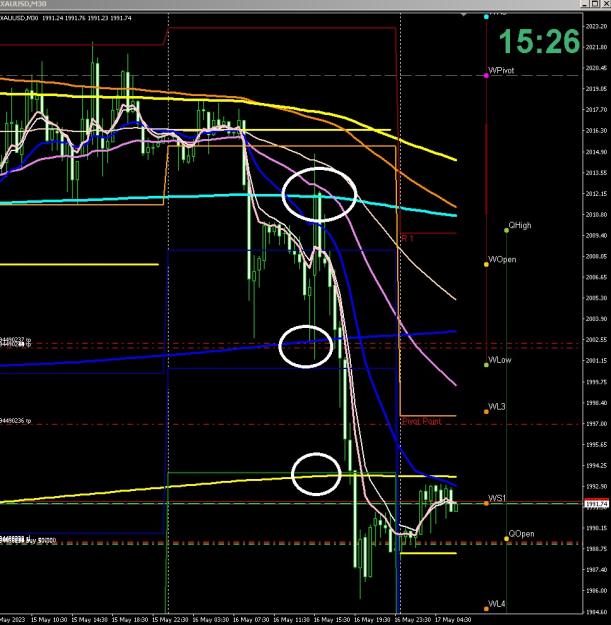Click the 2020.45 price scale label
This screenshot has height=625, width=611.
pos(596,68)
